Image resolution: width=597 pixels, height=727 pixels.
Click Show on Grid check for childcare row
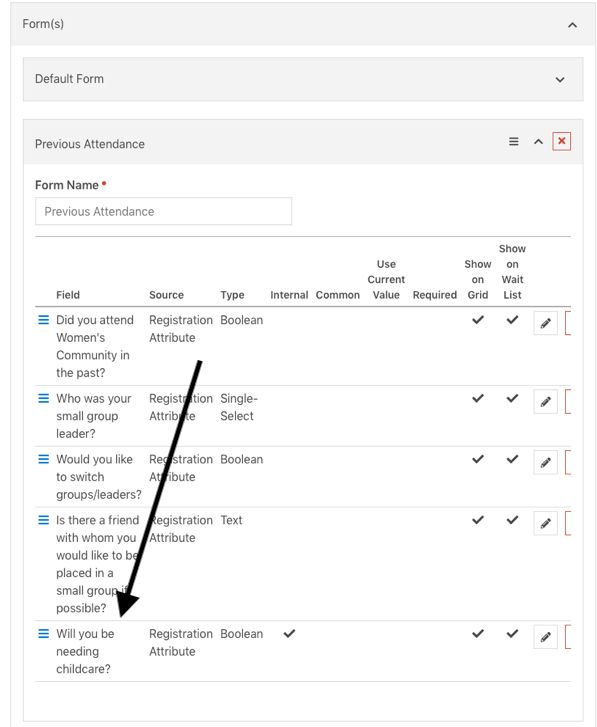pyautogui.click(x=478, y=633)
